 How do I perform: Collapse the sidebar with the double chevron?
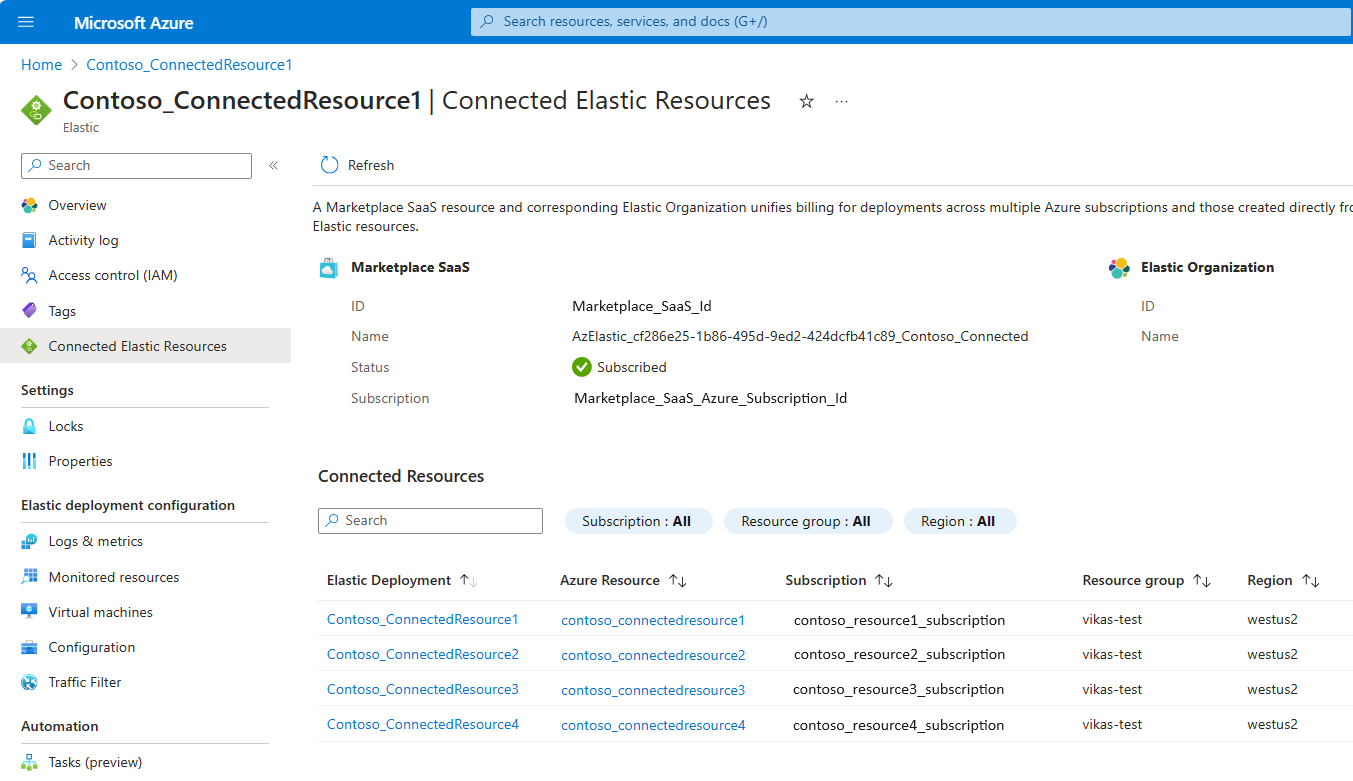(273, 166)
